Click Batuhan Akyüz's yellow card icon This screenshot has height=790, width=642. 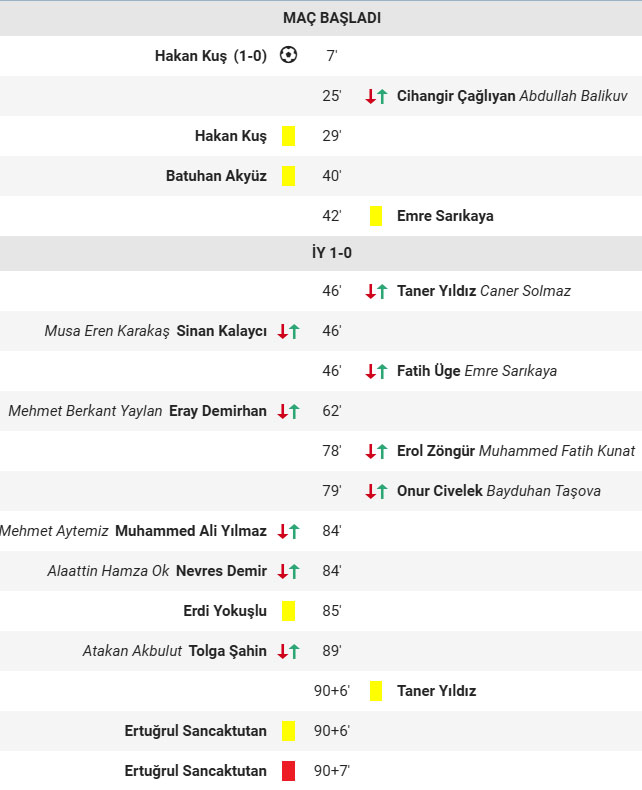click(288, 176)
